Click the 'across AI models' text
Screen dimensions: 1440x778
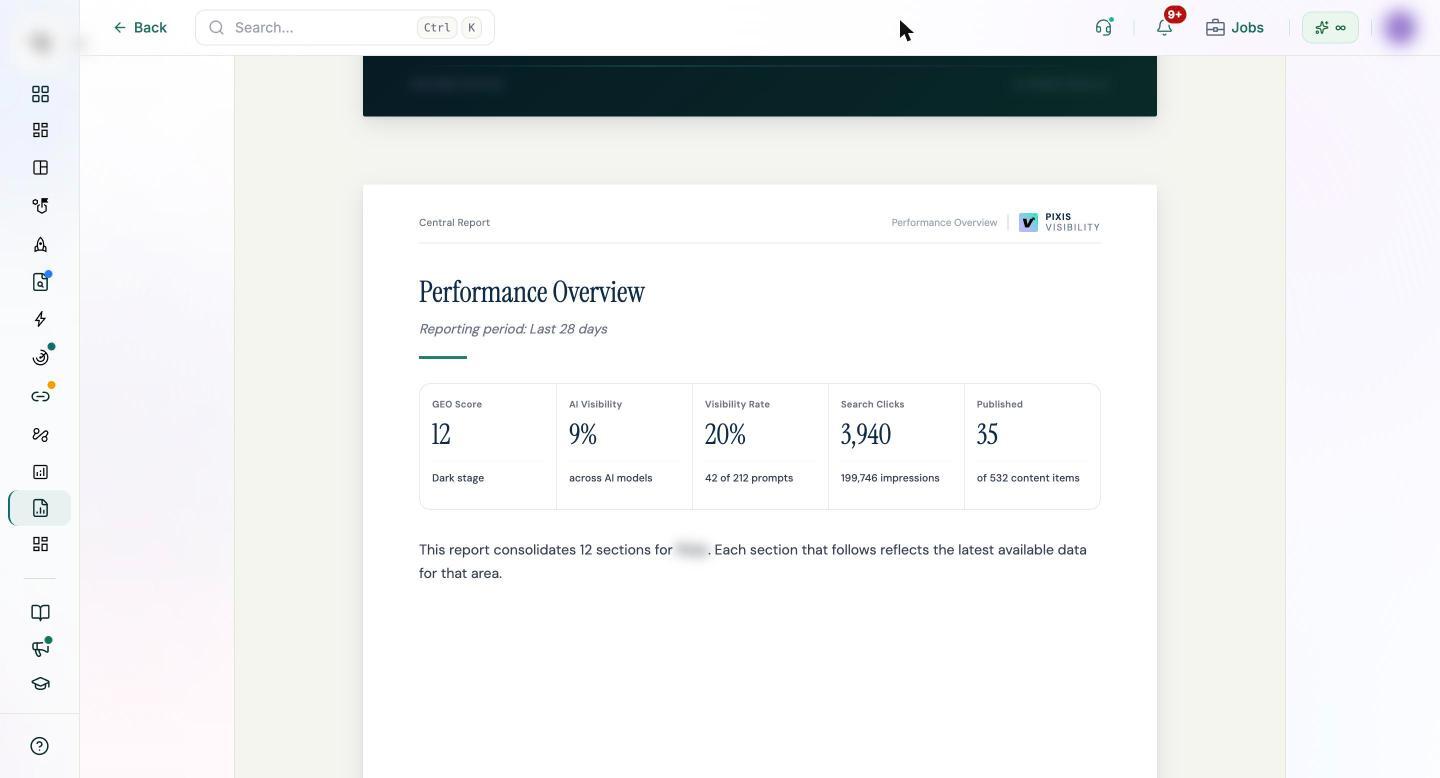point(611,478)
